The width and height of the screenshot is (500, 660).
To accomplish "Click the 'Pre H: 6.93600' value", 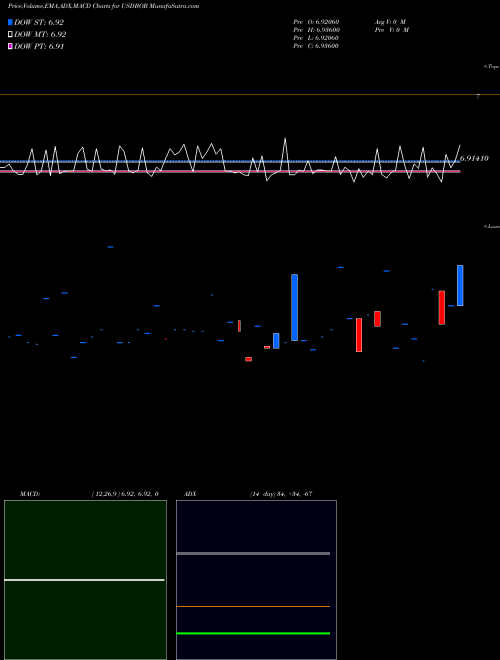I will click(x=316, y=30).
